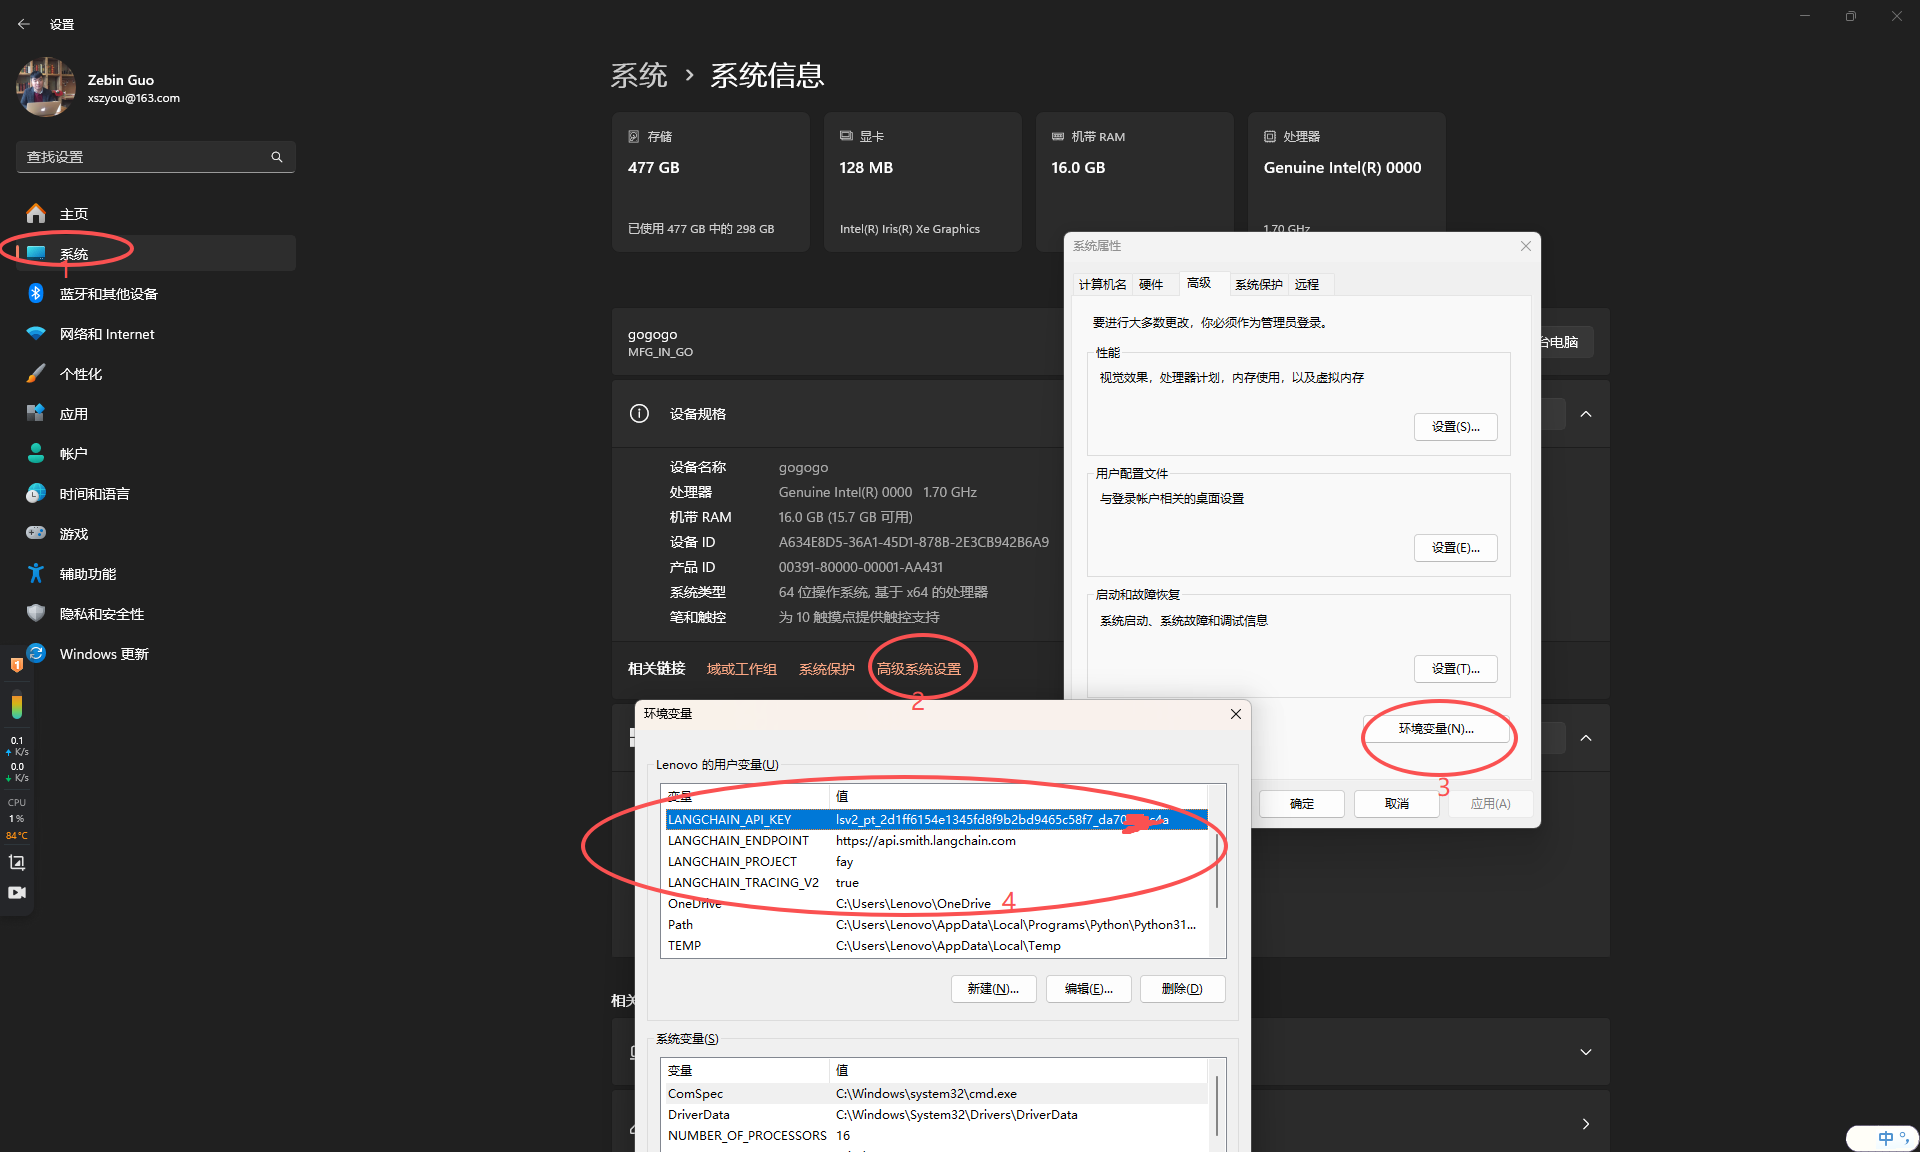Open Windows Update via its sync icon
Image resolution: width=1920 pixels, height=1152 pixels.
pos(36,653)
